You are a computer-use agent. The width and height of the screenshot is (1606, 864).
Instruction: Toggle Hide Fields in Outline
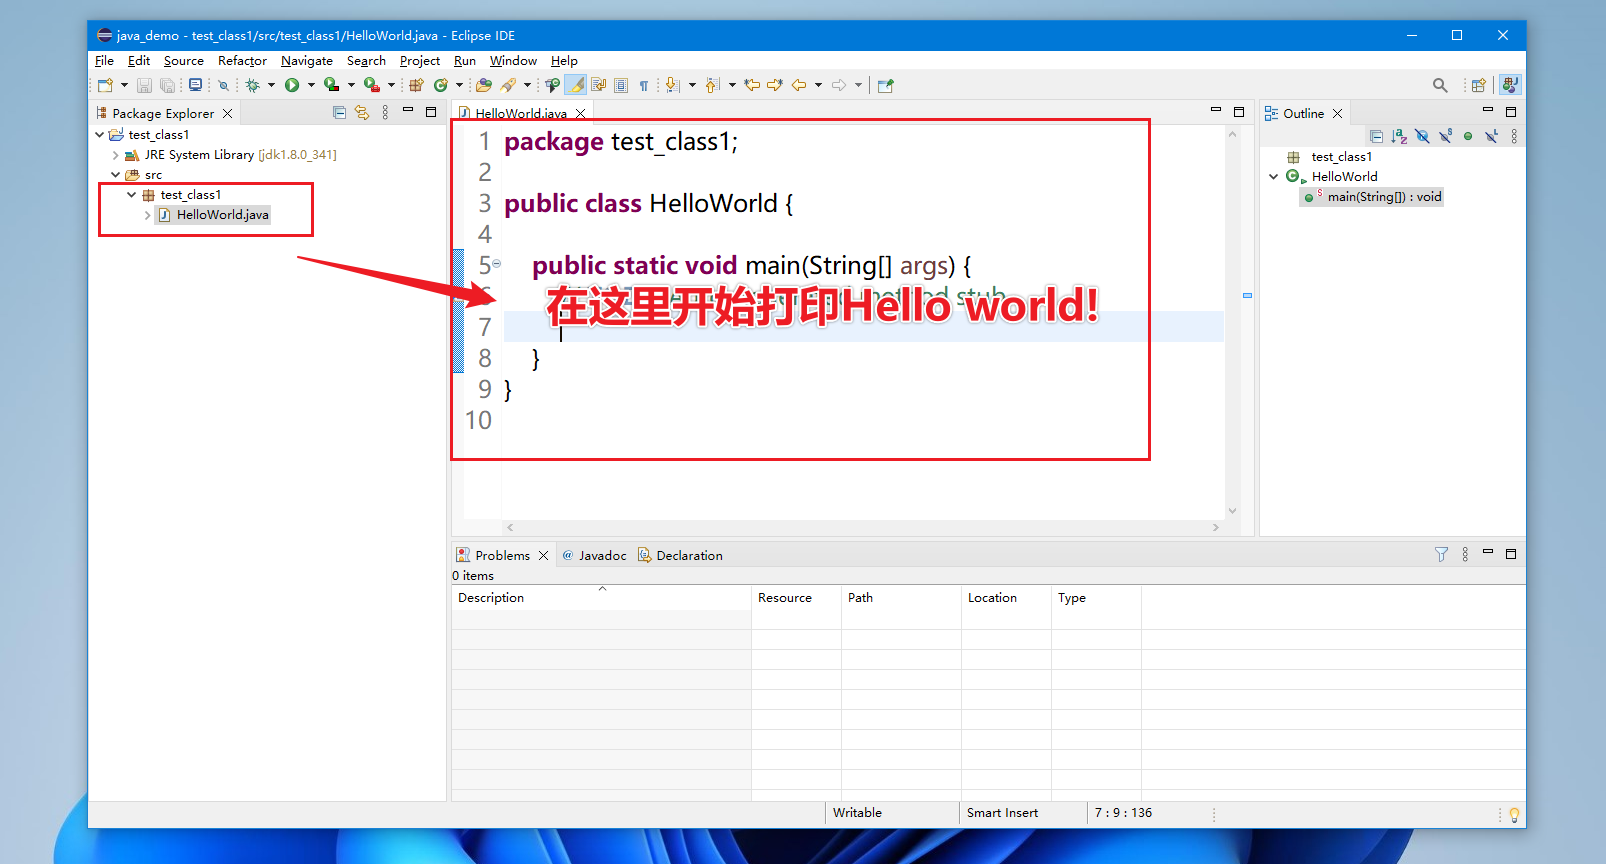coord(1422,136)
